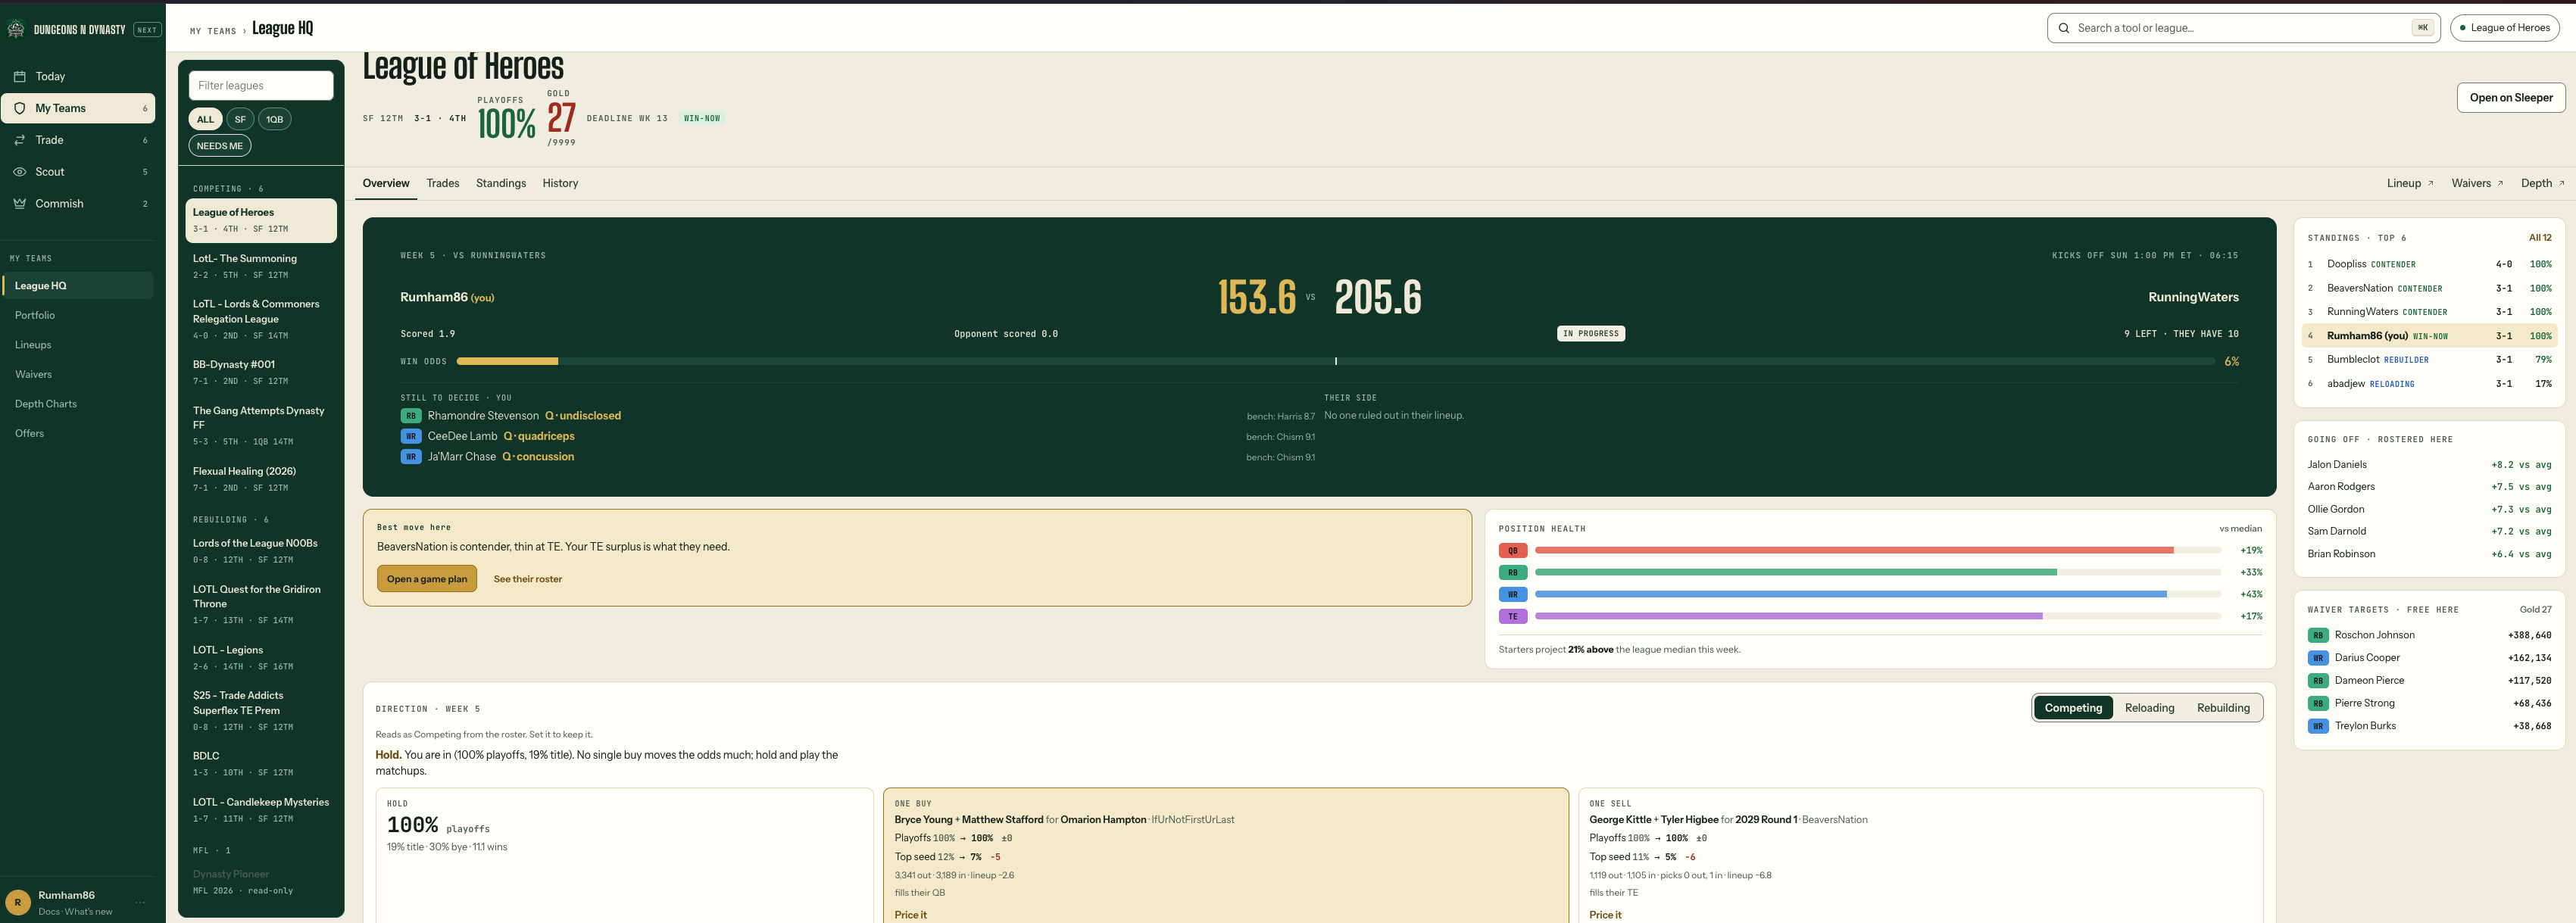Open user menu dots beside Rumham86
This screenshot has height=923, width=2576.
pyautogui.click(x=140, y=902)
